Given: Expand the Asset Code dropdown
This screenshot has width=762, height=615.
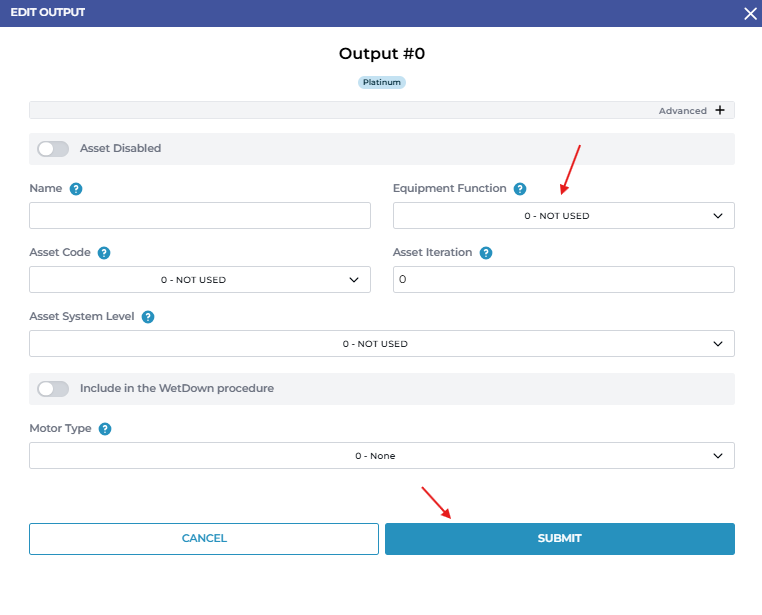Looking at the screenshot, I should 200,280.
